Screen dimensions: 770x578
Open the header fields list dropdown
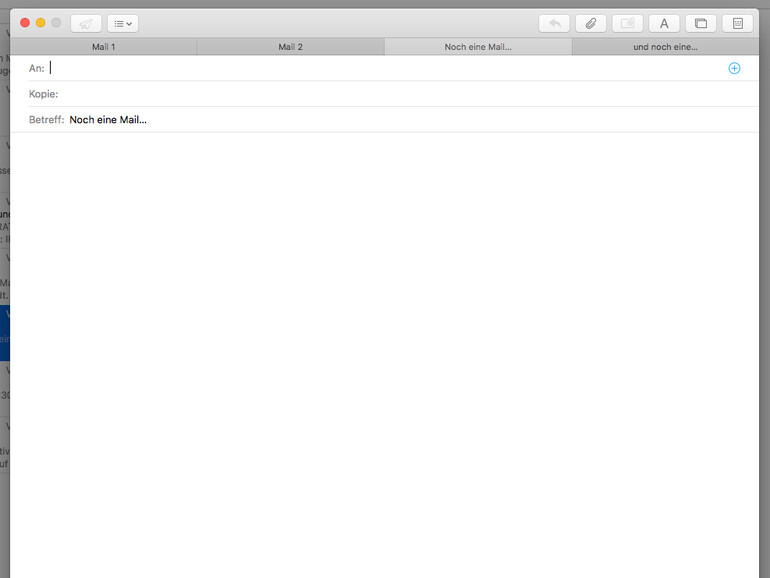point(123,24)
